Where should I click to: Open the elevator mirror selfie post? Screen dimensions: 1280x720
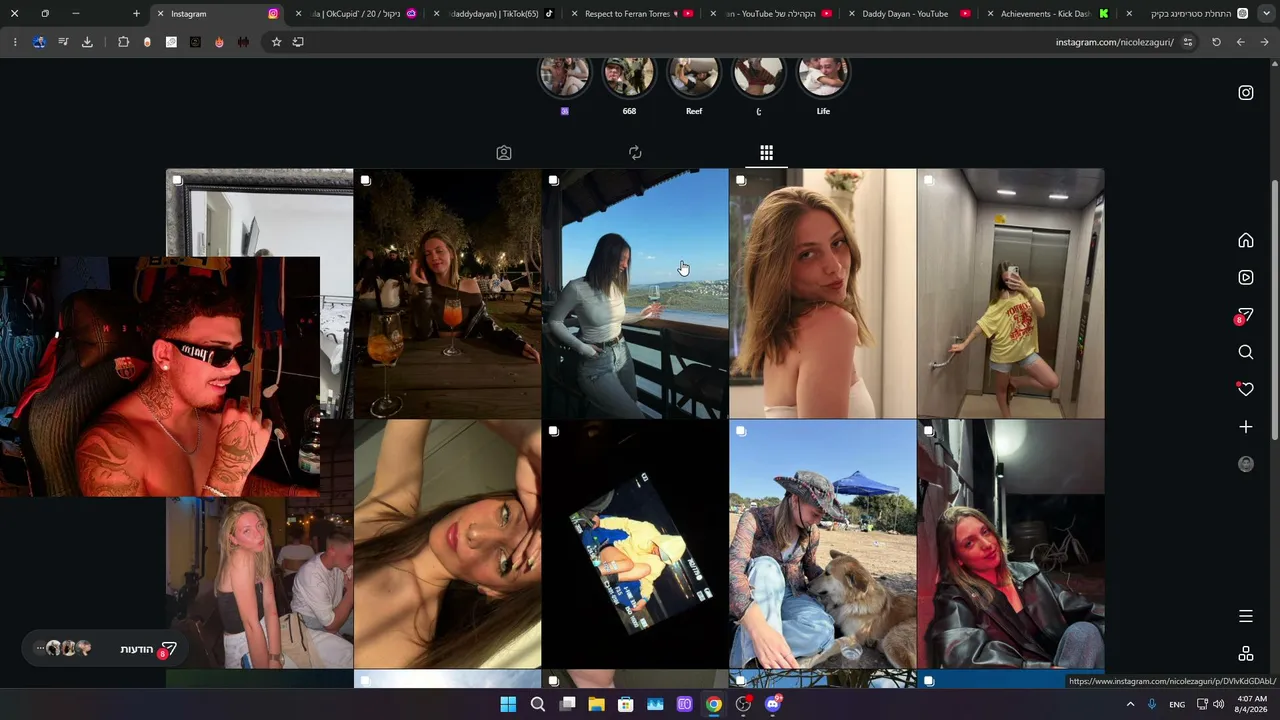click(x=1011, y=293)
